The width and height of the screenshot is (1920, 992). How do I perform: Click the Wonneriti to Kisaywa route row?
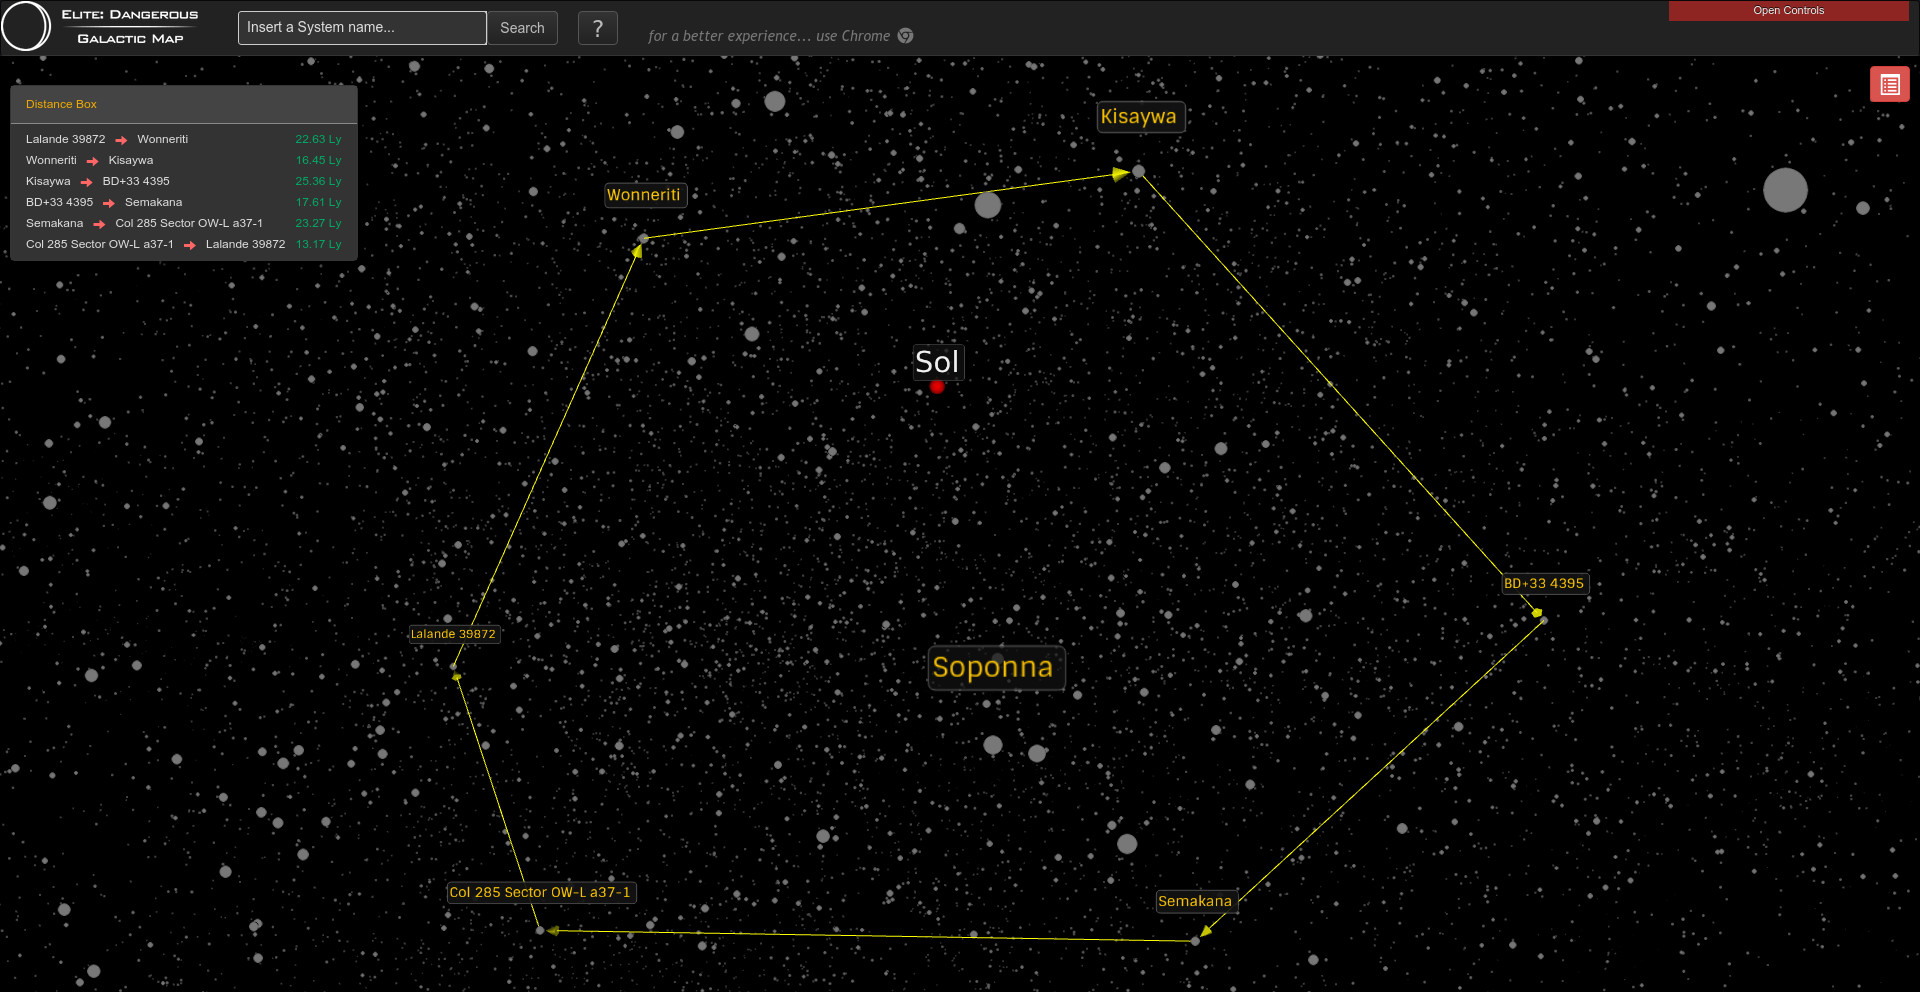[184, 160]
